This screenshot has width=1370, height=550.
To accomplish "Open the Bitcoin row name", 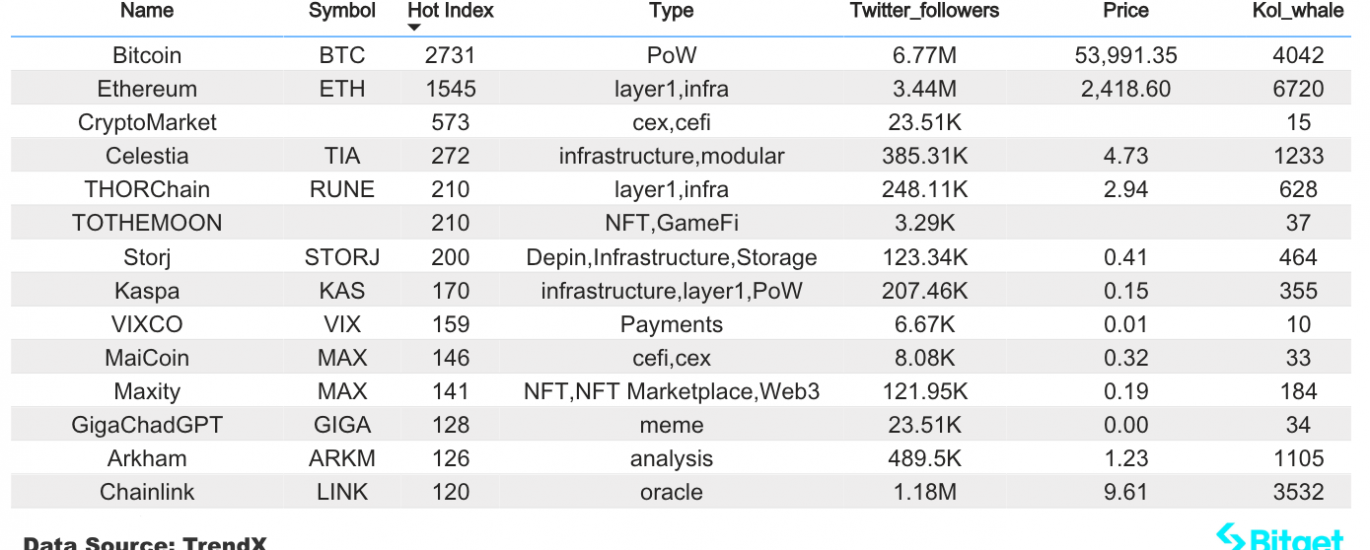I will 147,55.
